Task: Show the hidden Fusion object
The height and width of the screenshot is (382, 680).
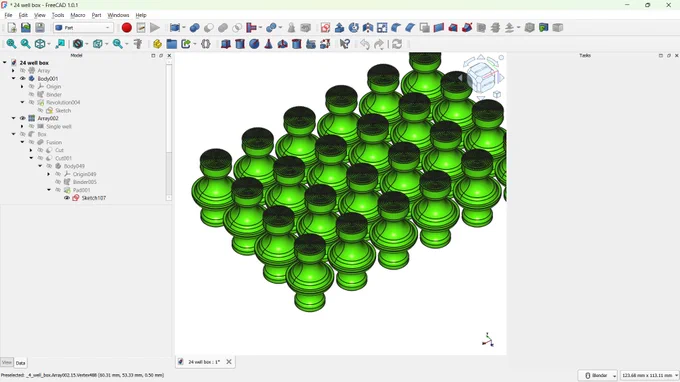Action: 31,142
